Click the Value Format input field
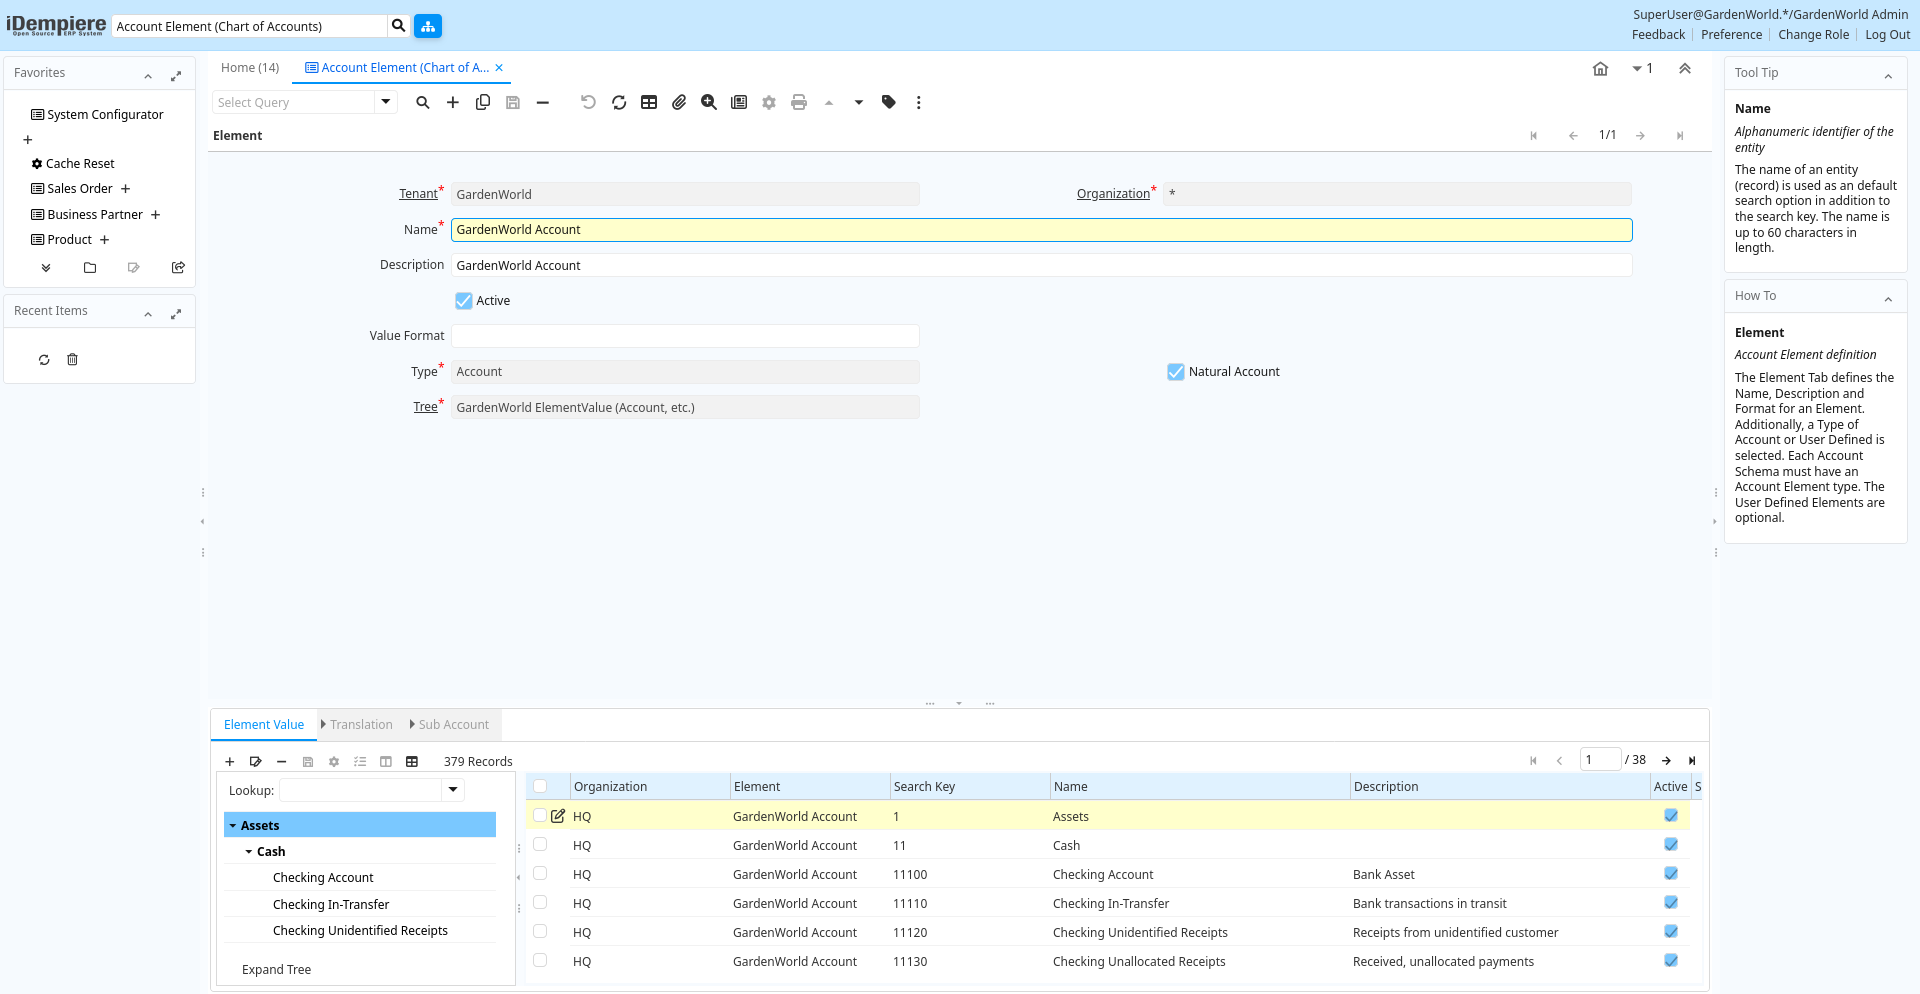 685,336
